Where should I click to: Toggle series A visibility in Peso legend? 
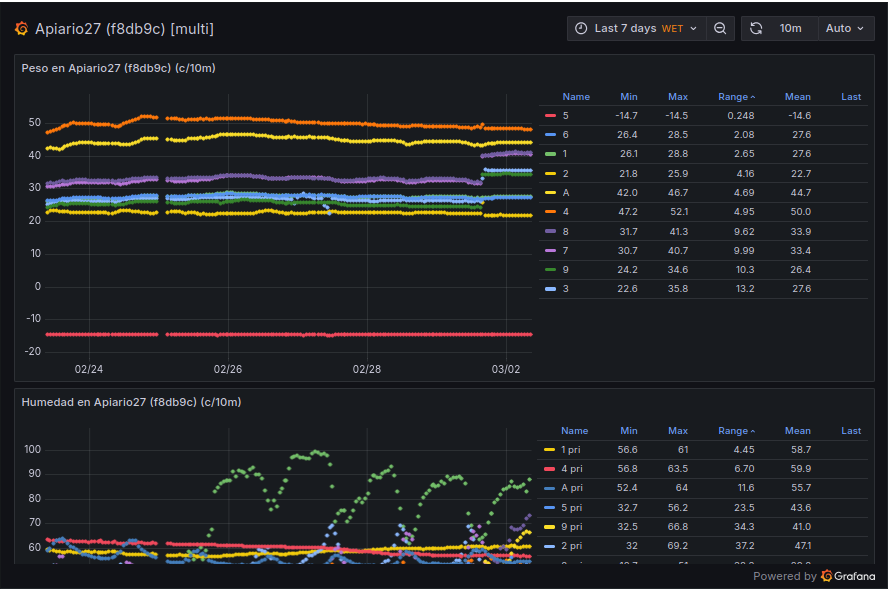[x=566, y=192]
